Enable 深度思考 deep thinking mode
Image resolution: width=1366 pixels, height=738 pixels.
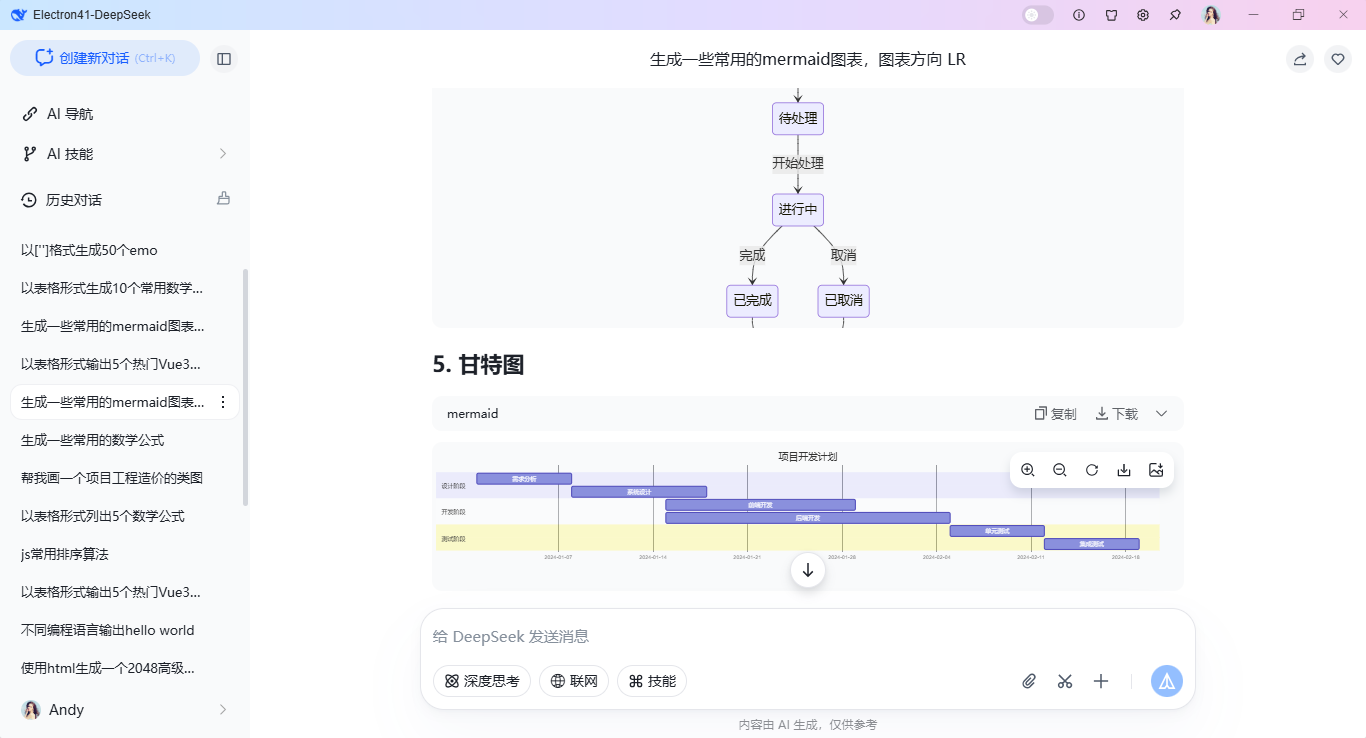(x=481, y=681)
